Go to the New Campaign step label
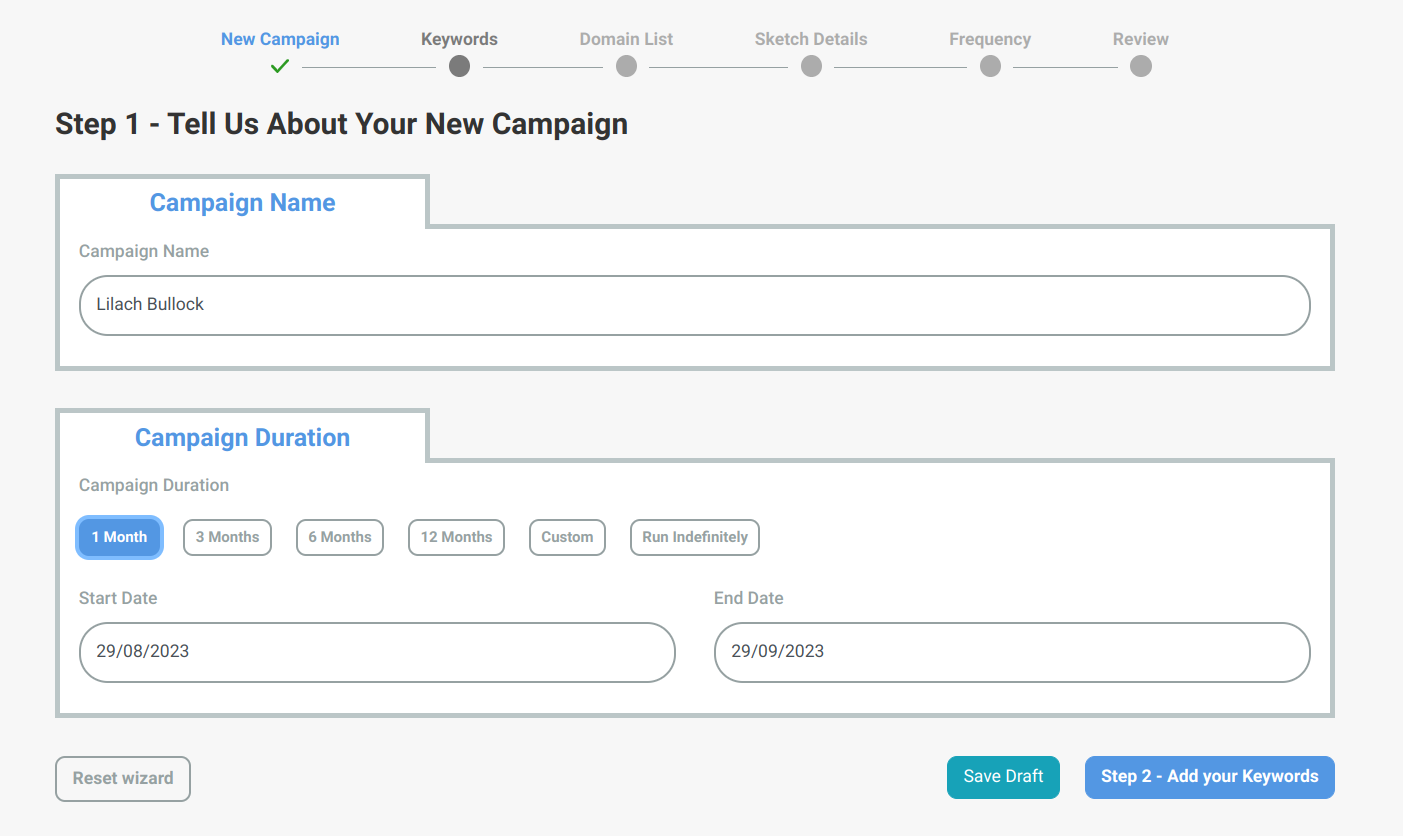1403x836 pixels. (280, 40)
